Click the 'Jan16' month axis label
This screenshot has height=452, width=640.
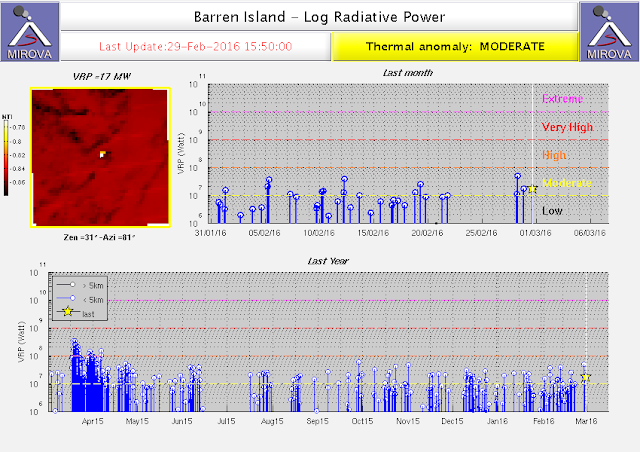(497, 421)
